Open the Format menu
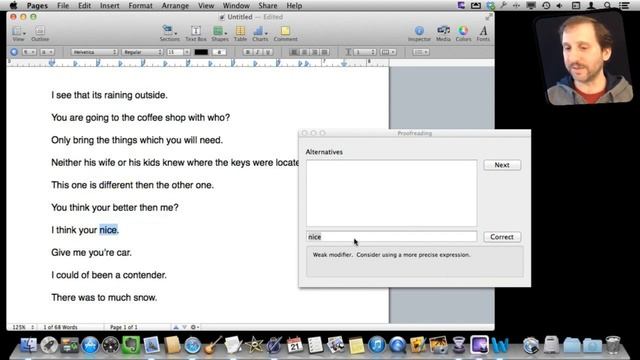Viewport: 640px width, 360px height. click(140, 6)
